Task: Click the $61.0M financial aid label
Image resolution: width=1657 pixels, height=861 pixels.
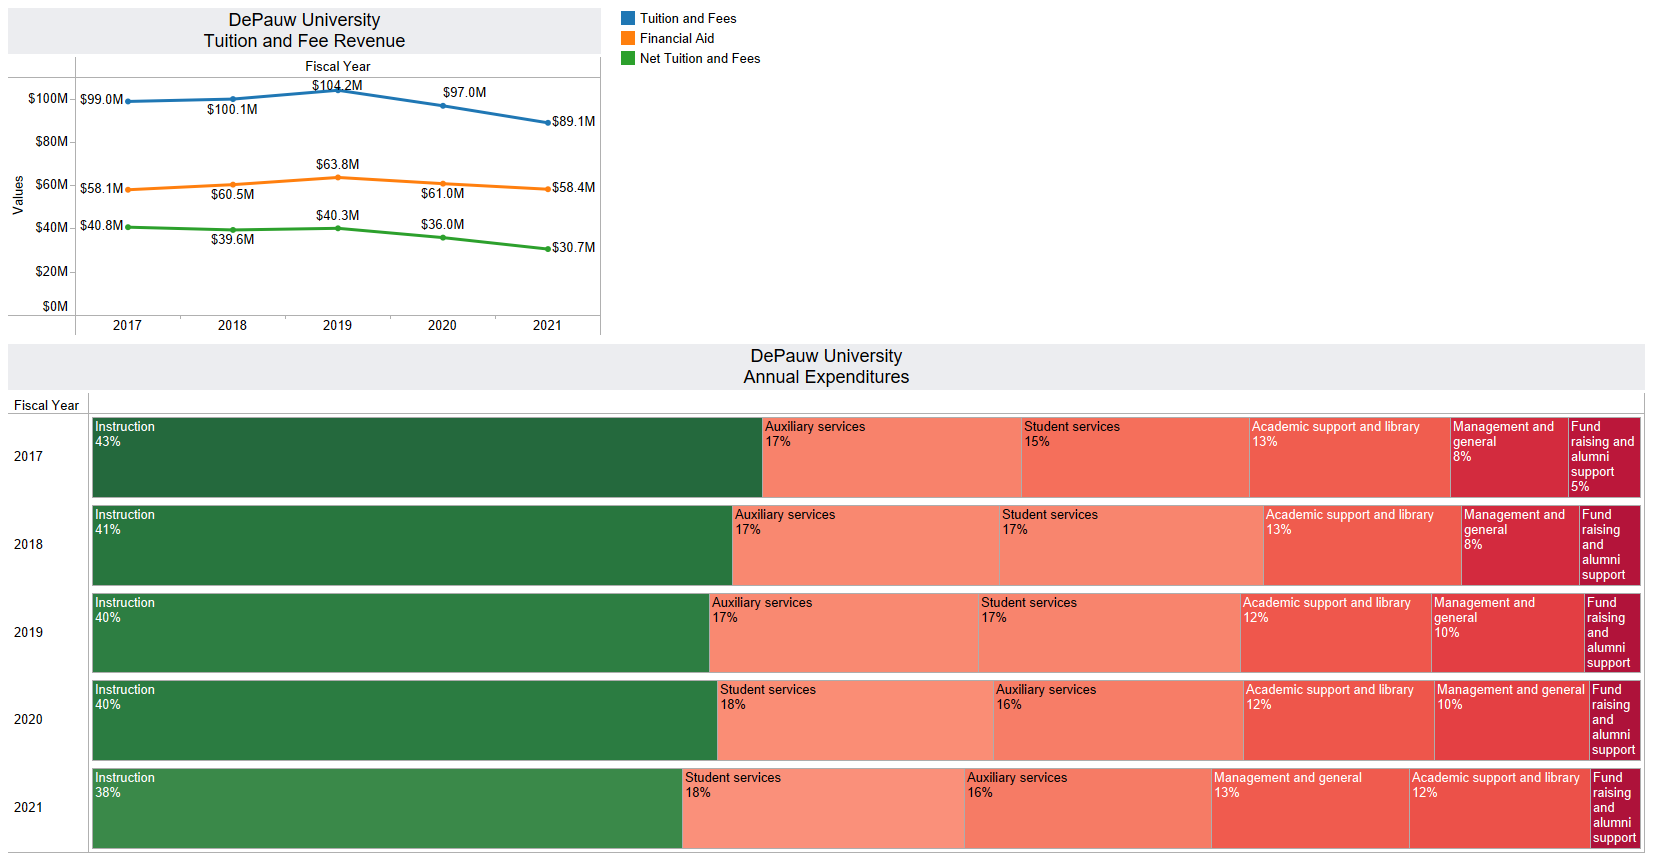Action: tap(442, 193)
